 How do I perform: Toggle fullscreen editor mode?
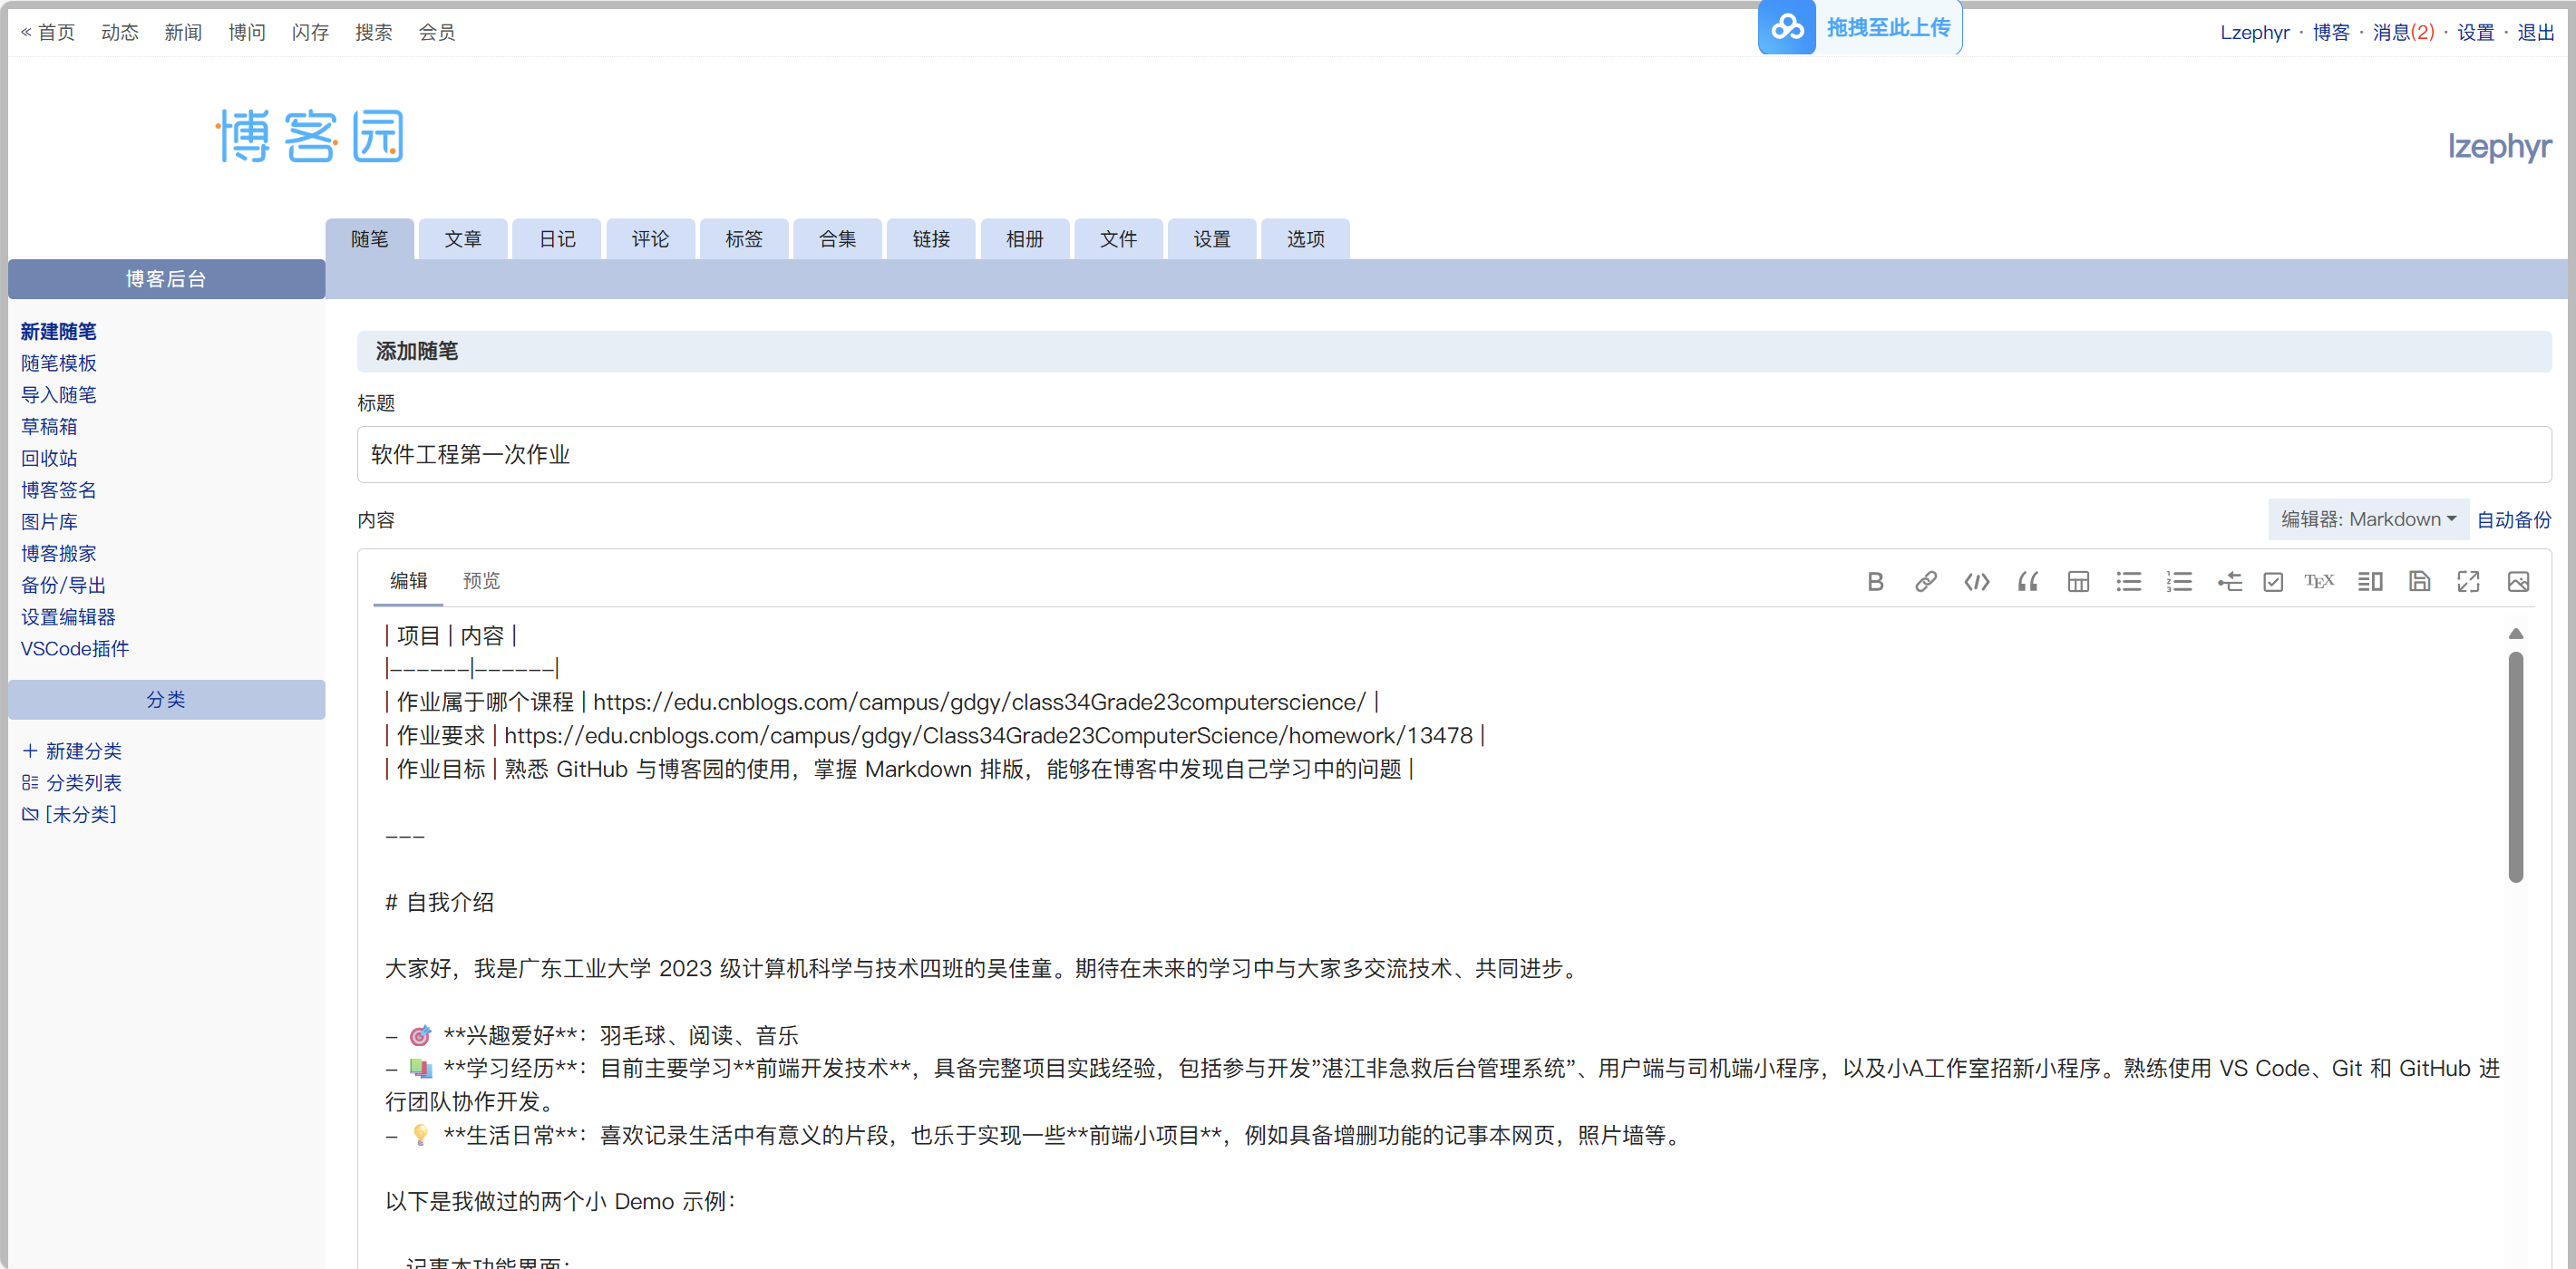(2468, 582)
